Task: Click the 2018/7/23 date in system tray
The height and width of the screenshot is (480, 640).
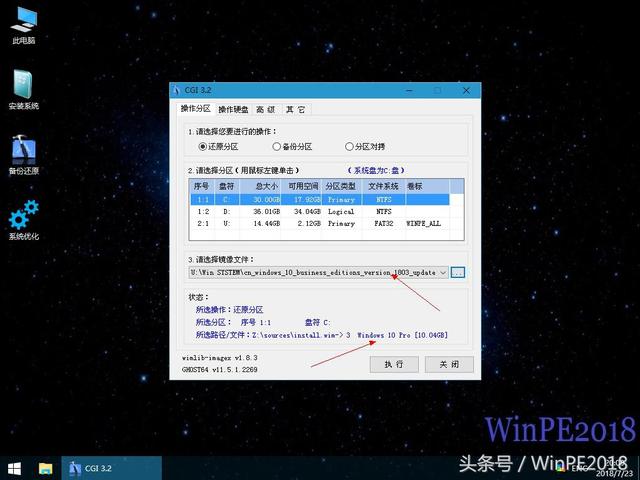Action: pyautogui.click(x=614, y=473)
